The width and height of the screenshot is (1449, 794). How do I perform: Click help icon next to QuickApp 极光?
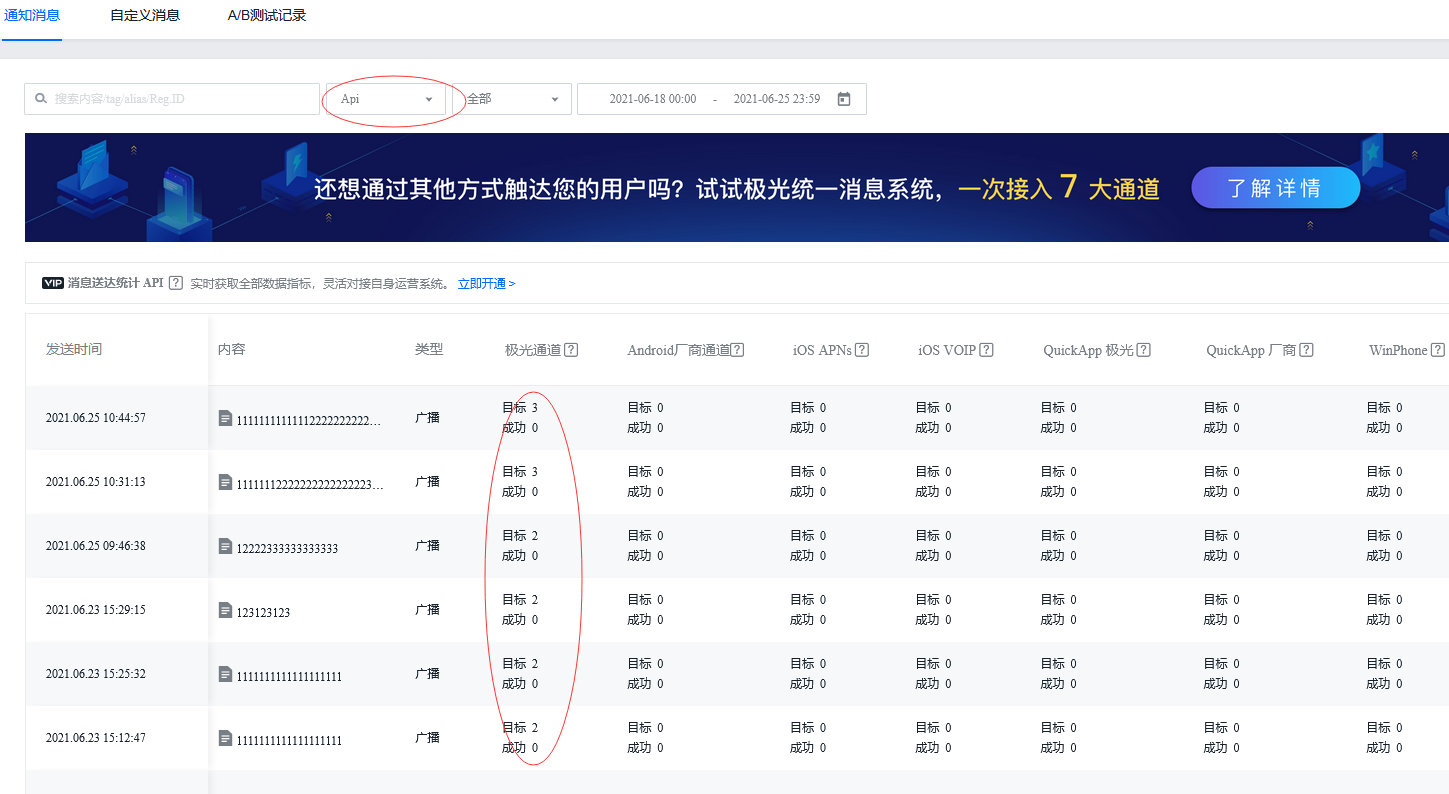point(1144,350)
